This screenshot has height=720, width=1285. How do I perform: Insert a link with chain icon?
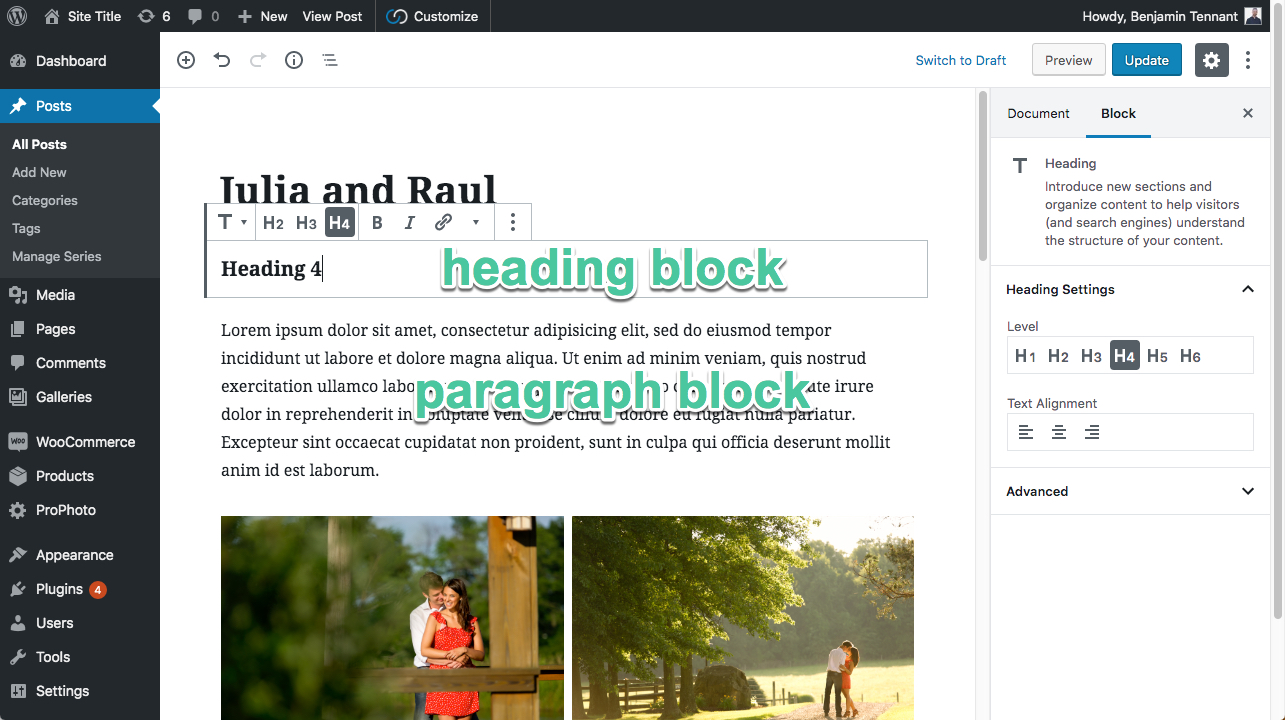(443, 222)
